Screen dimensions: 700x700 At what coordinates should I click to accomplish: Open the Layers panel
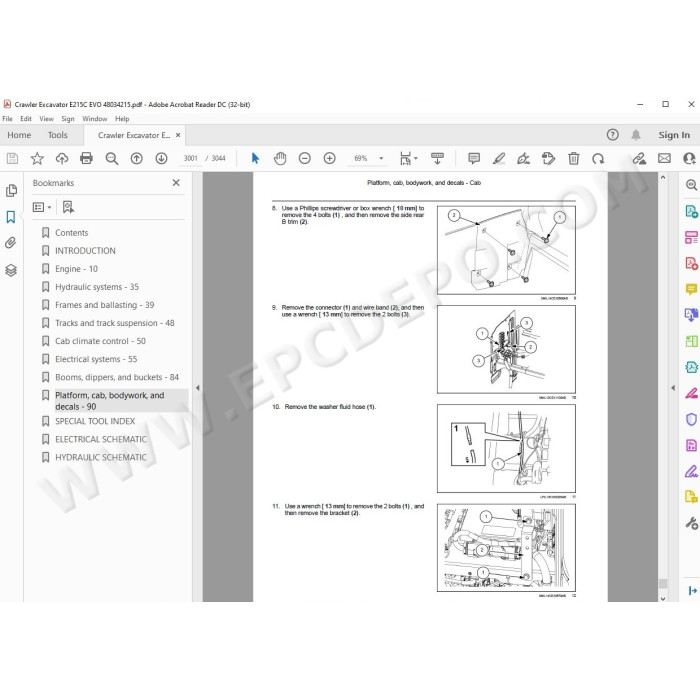[11, 270]
